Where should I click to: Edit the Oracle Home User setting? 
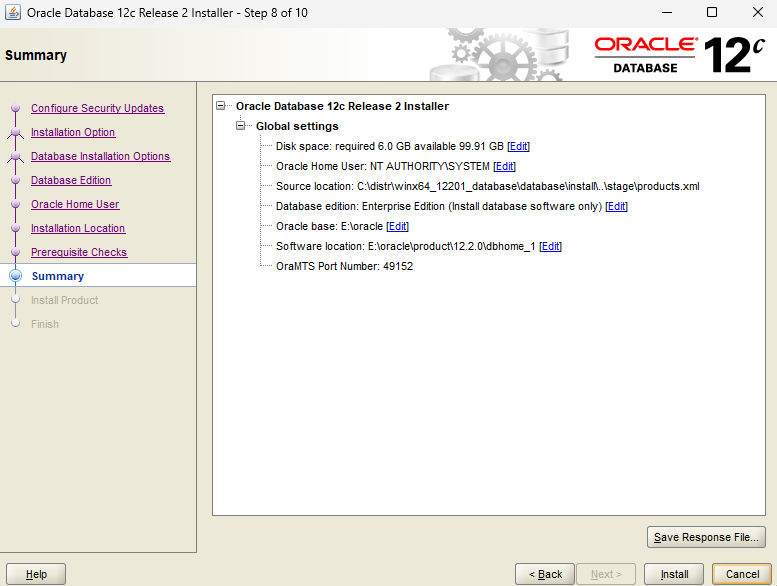[x=504, y=166]
